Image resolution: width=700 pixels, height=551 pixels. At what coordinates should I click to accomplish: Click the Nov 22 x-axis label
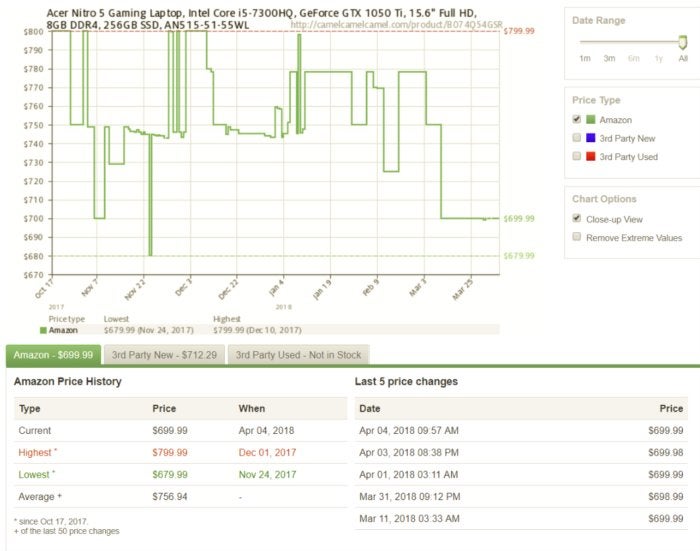(135, 289)
